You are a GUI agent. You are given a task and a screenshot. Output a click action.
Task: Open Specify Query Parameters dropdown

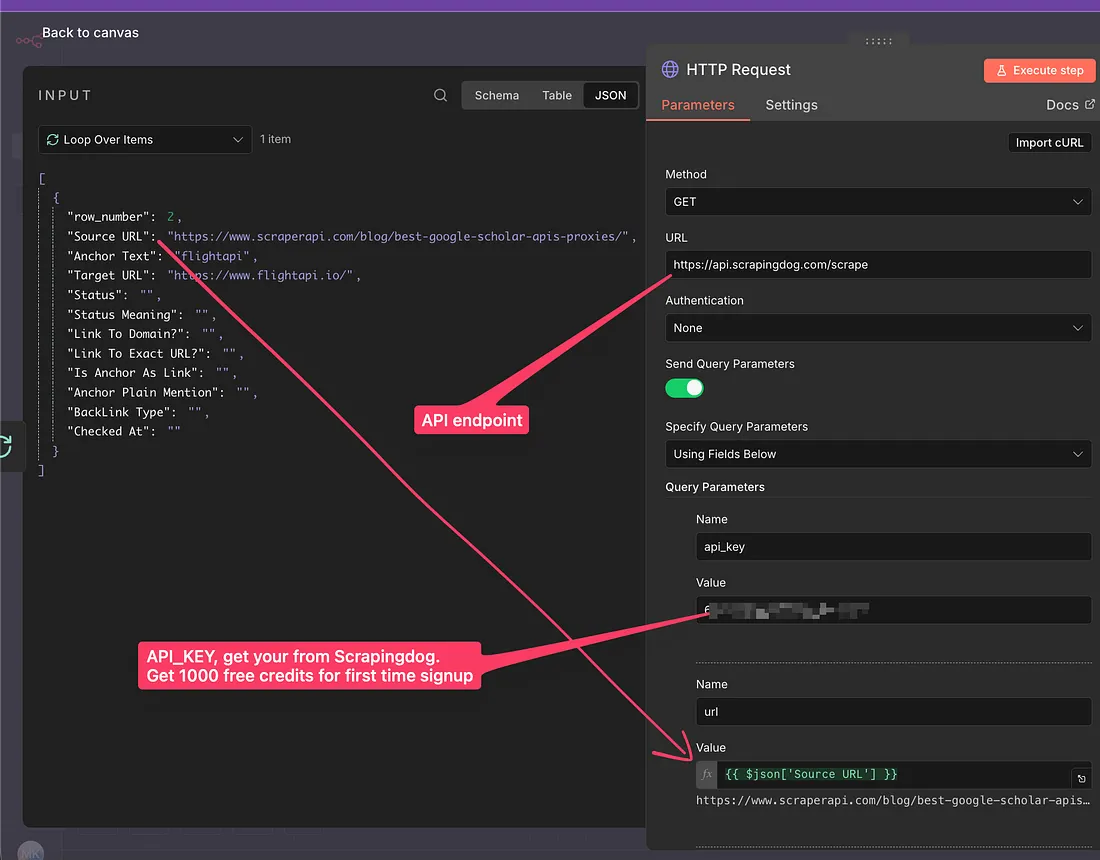[877, 454]
